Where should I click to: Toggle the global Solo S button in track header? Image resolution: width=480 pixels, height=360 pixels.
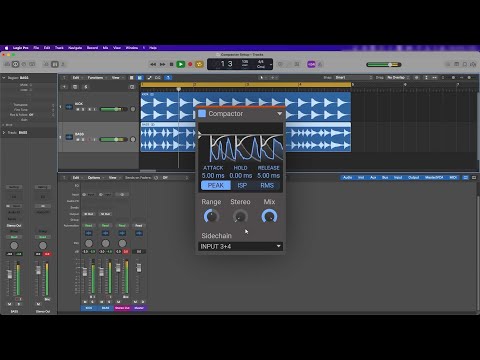(86, 87)
